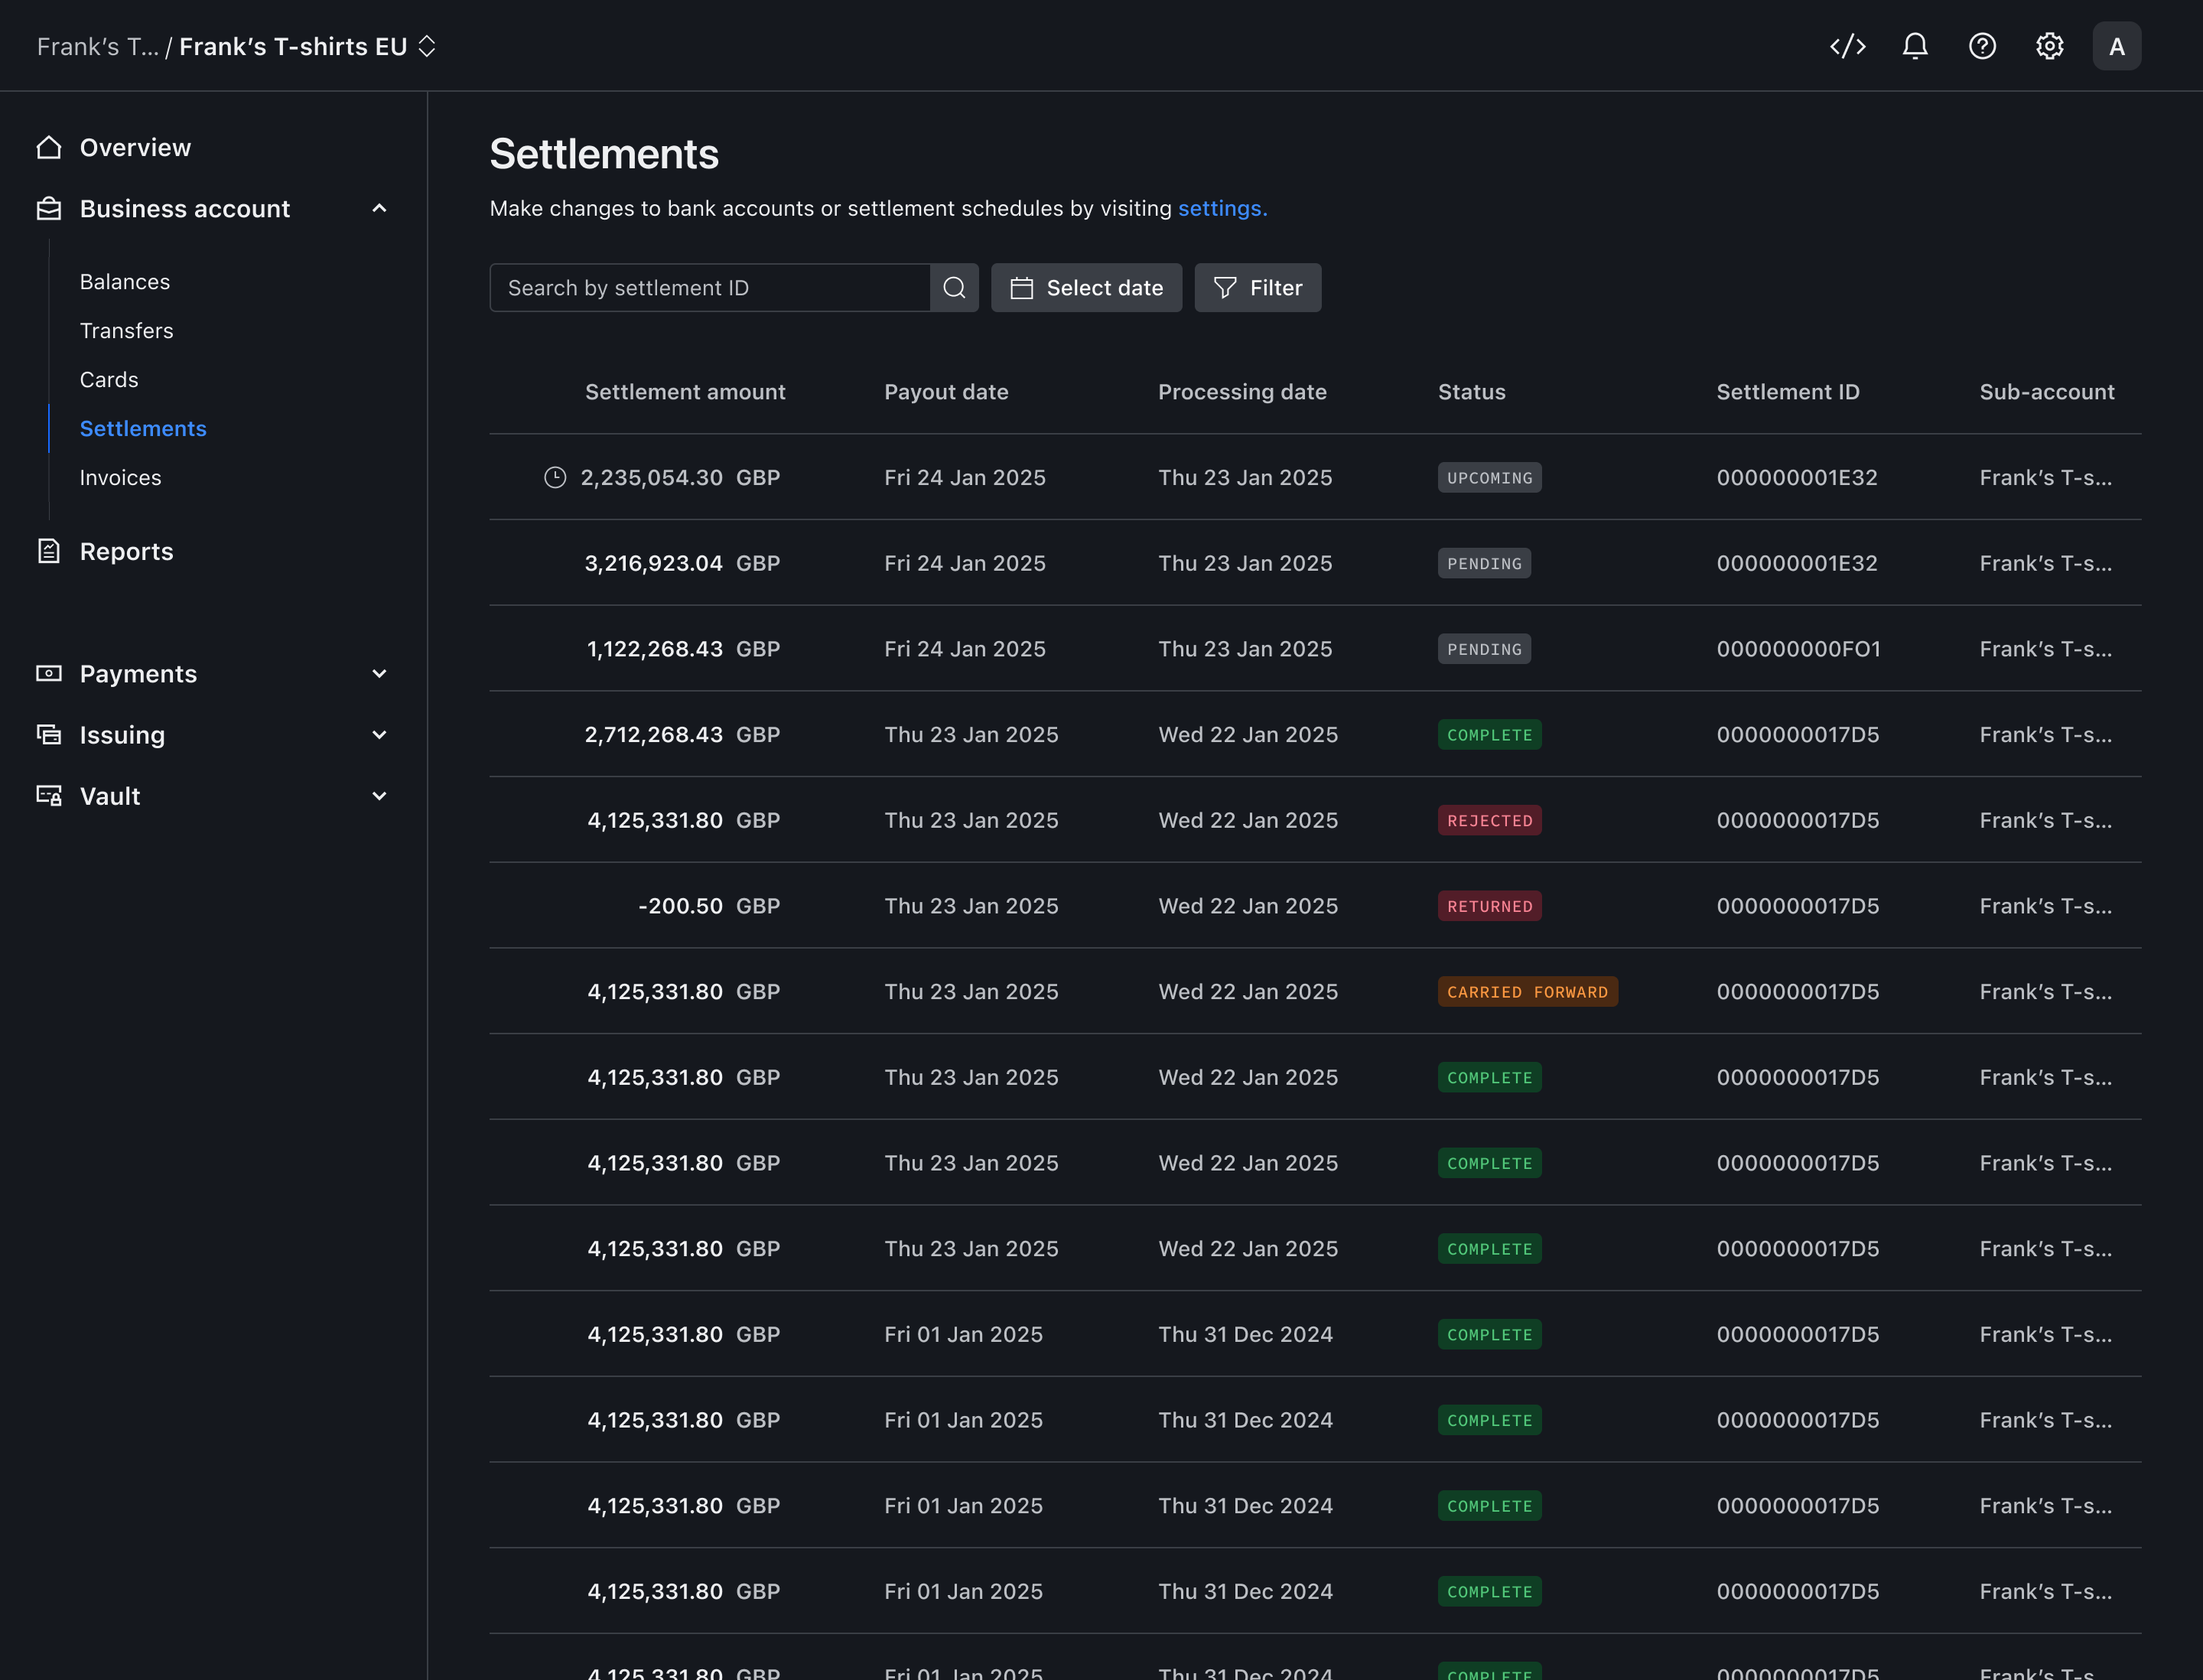This screenshot has height=1680, width=2203.
Task: Click the Issuing cards icon
Action: 49,734
